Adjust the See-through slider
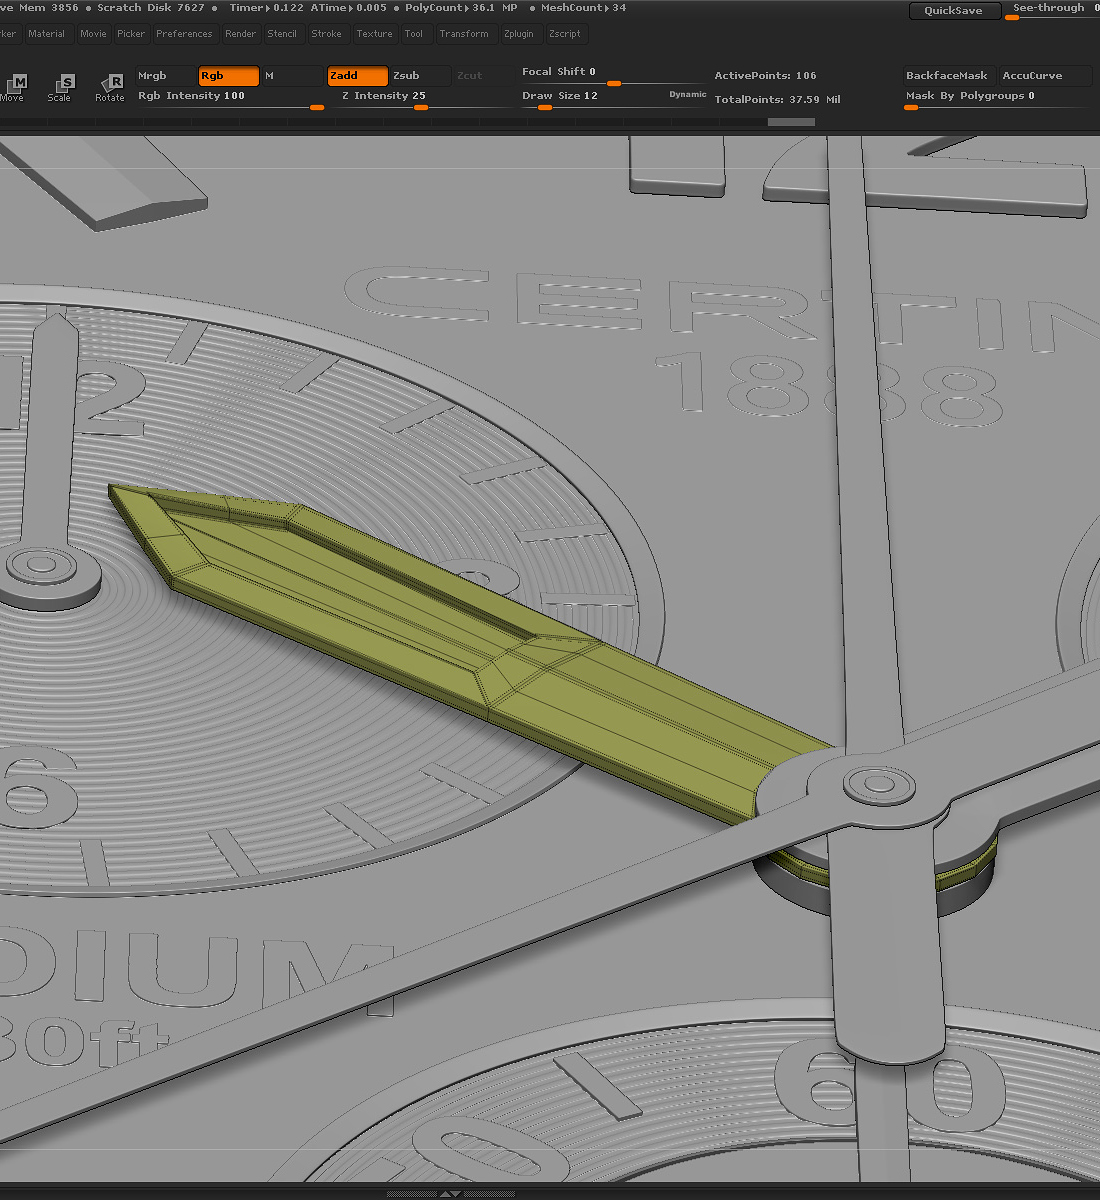 point(1055,10)
